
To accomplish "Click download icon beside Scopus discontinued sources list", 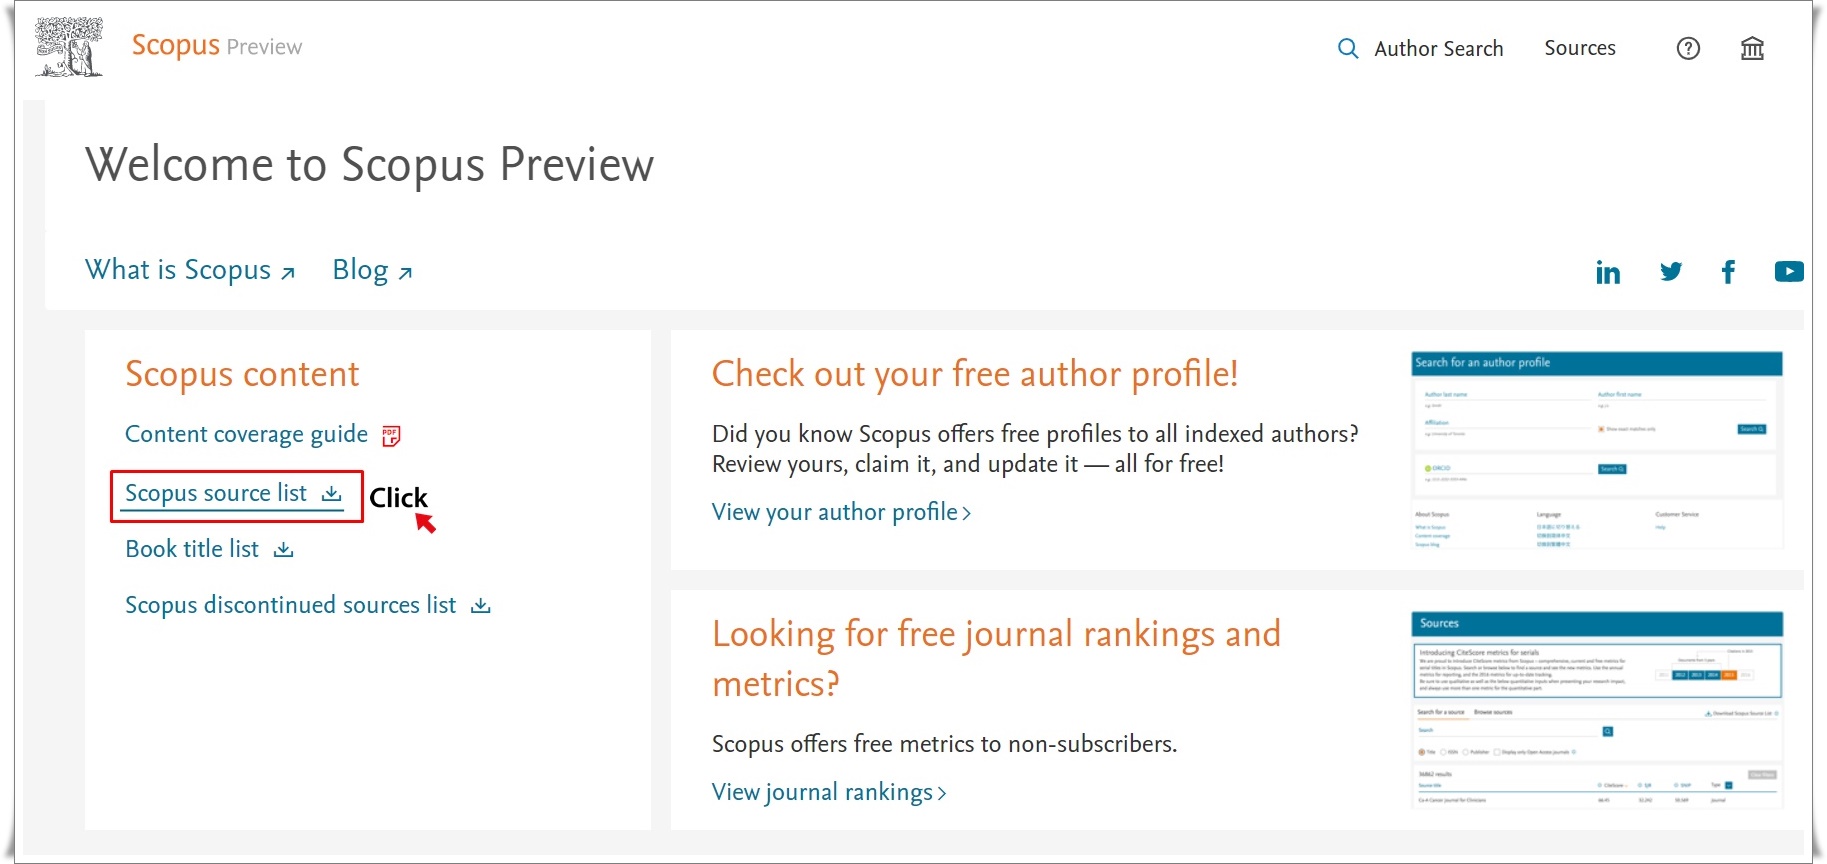I will [481, 605].
